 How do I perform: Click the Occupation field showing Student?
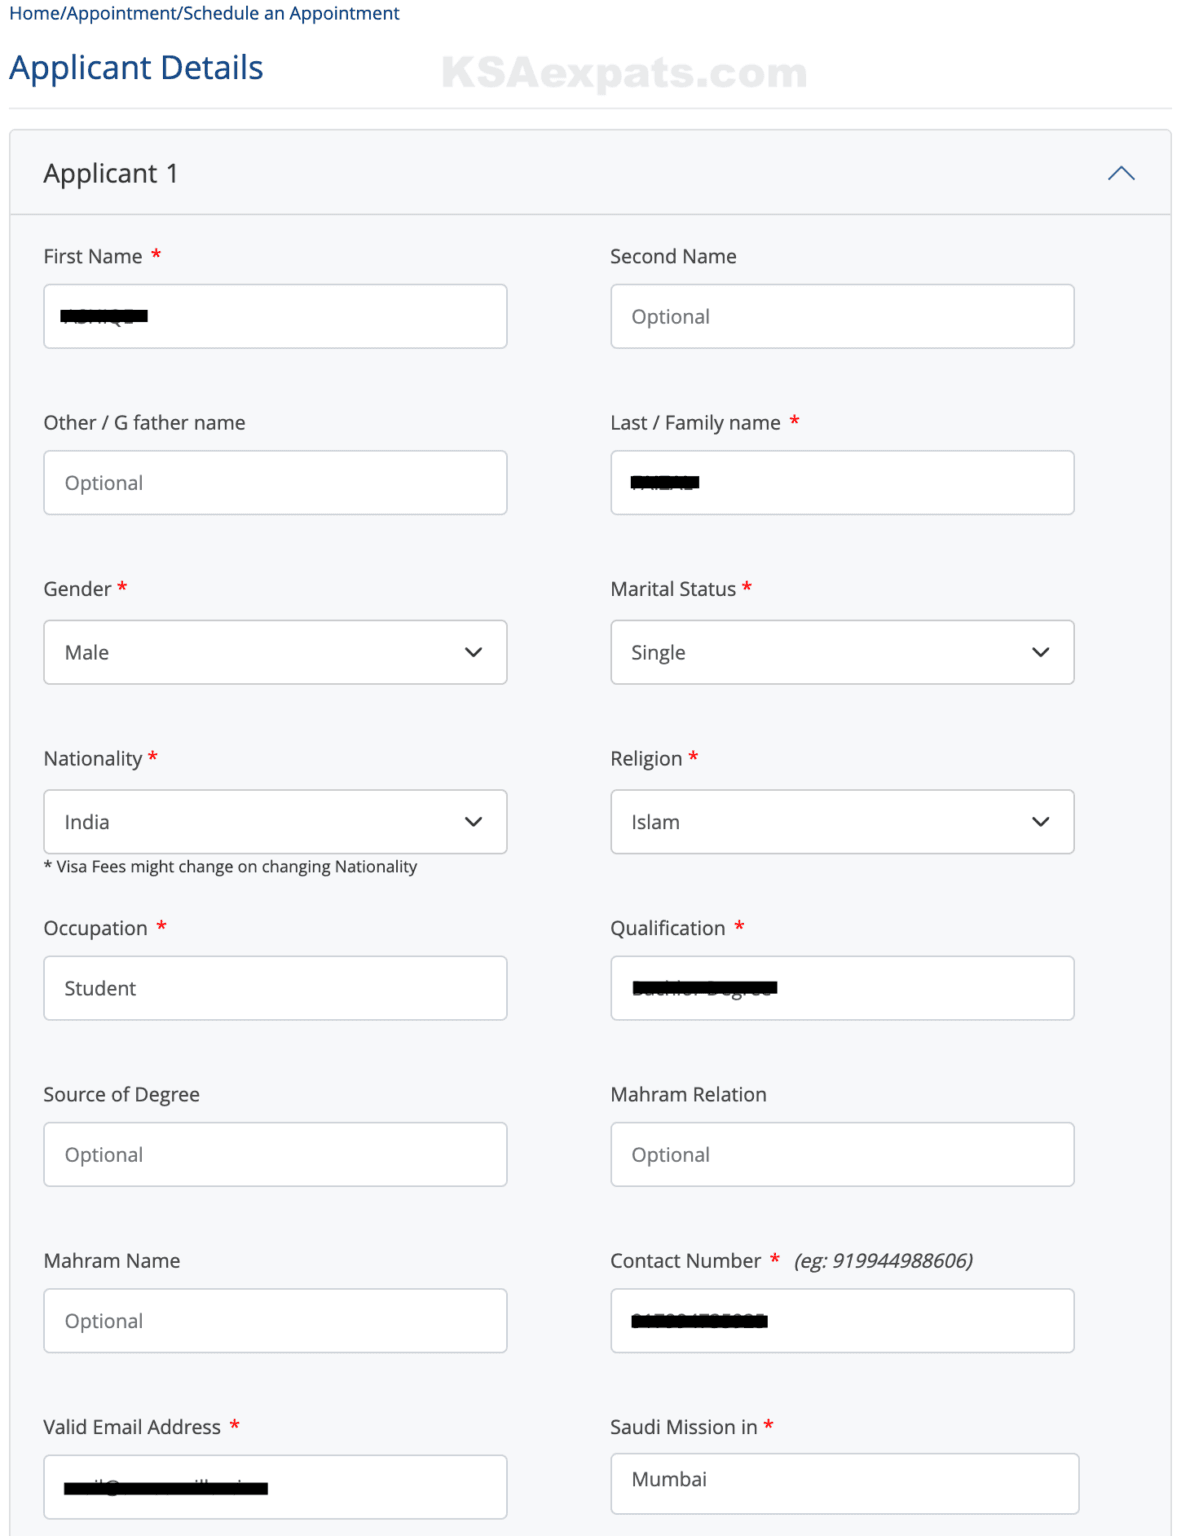pos(274,987)
